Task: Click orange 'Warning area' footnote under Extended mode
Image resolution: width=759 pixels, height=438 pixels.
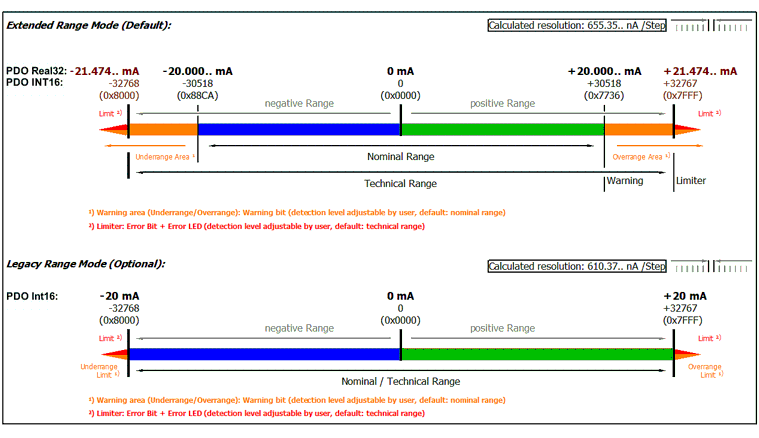Action: click(297, 212)
